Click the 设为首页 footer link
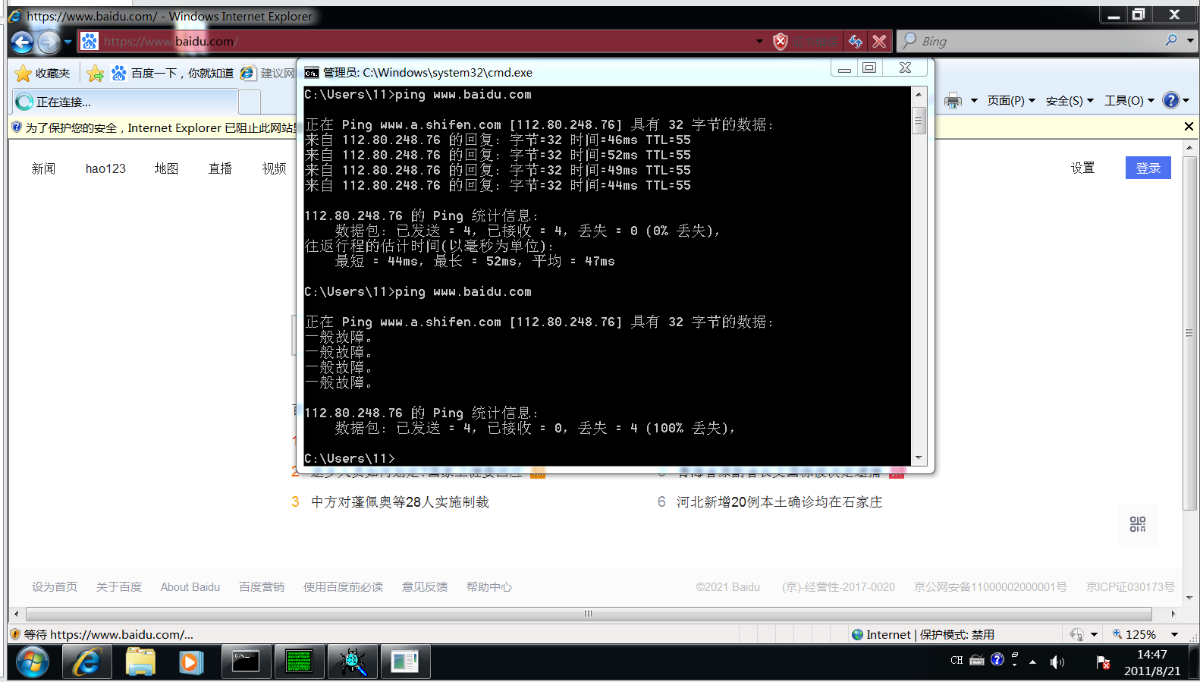This screenshot has width=1200, height=682. 55,587
